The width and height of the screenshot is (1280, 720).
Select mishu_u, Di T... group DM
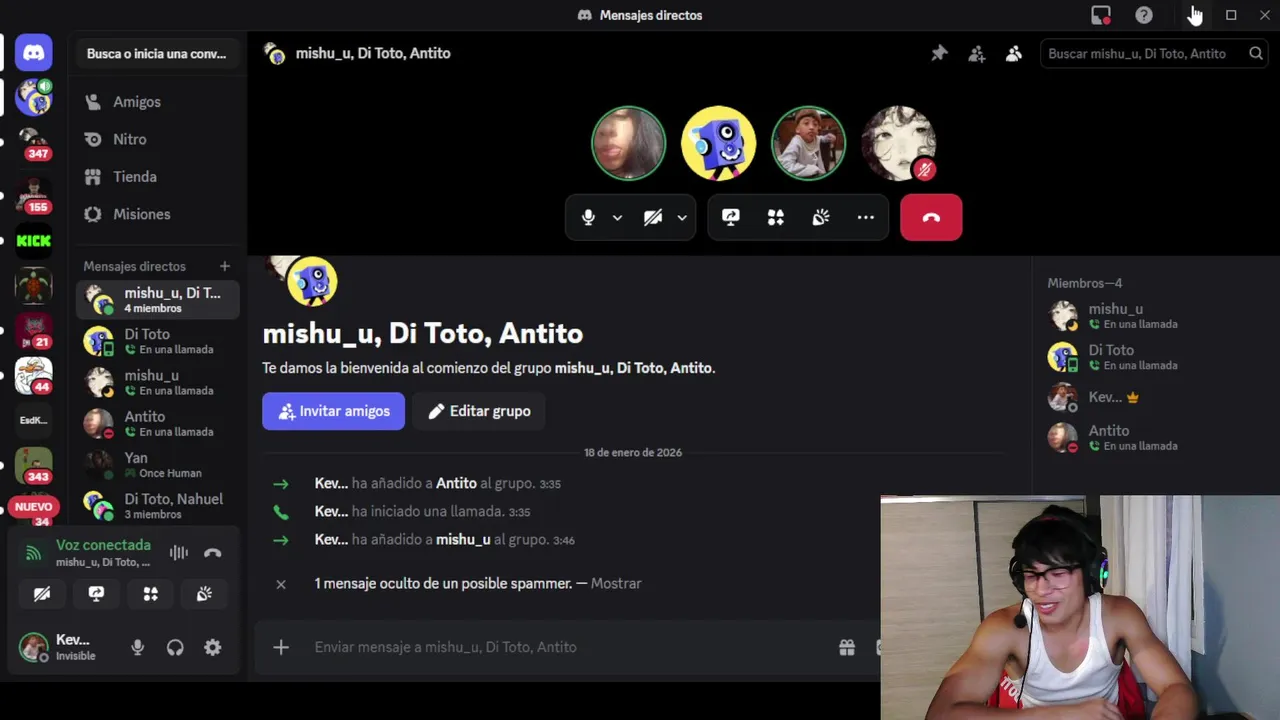pos(157,300)
